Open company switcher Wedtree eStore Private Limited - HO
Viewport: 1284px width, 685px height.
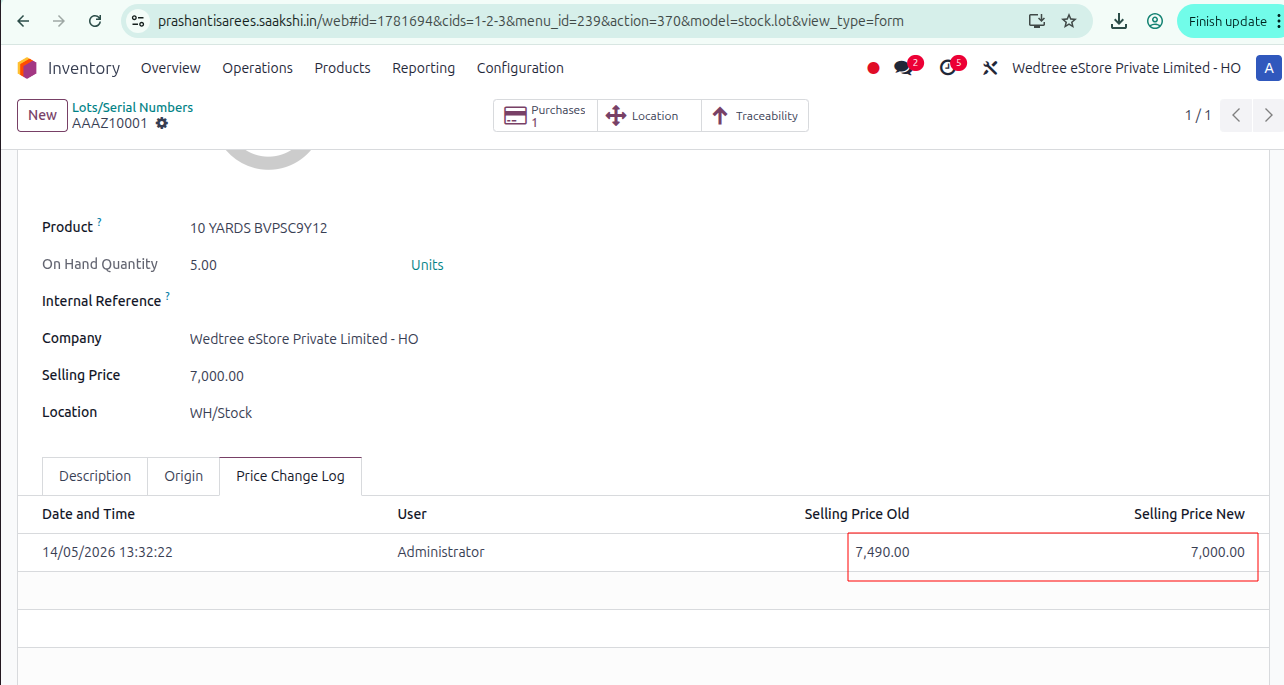click(1126, 68)
